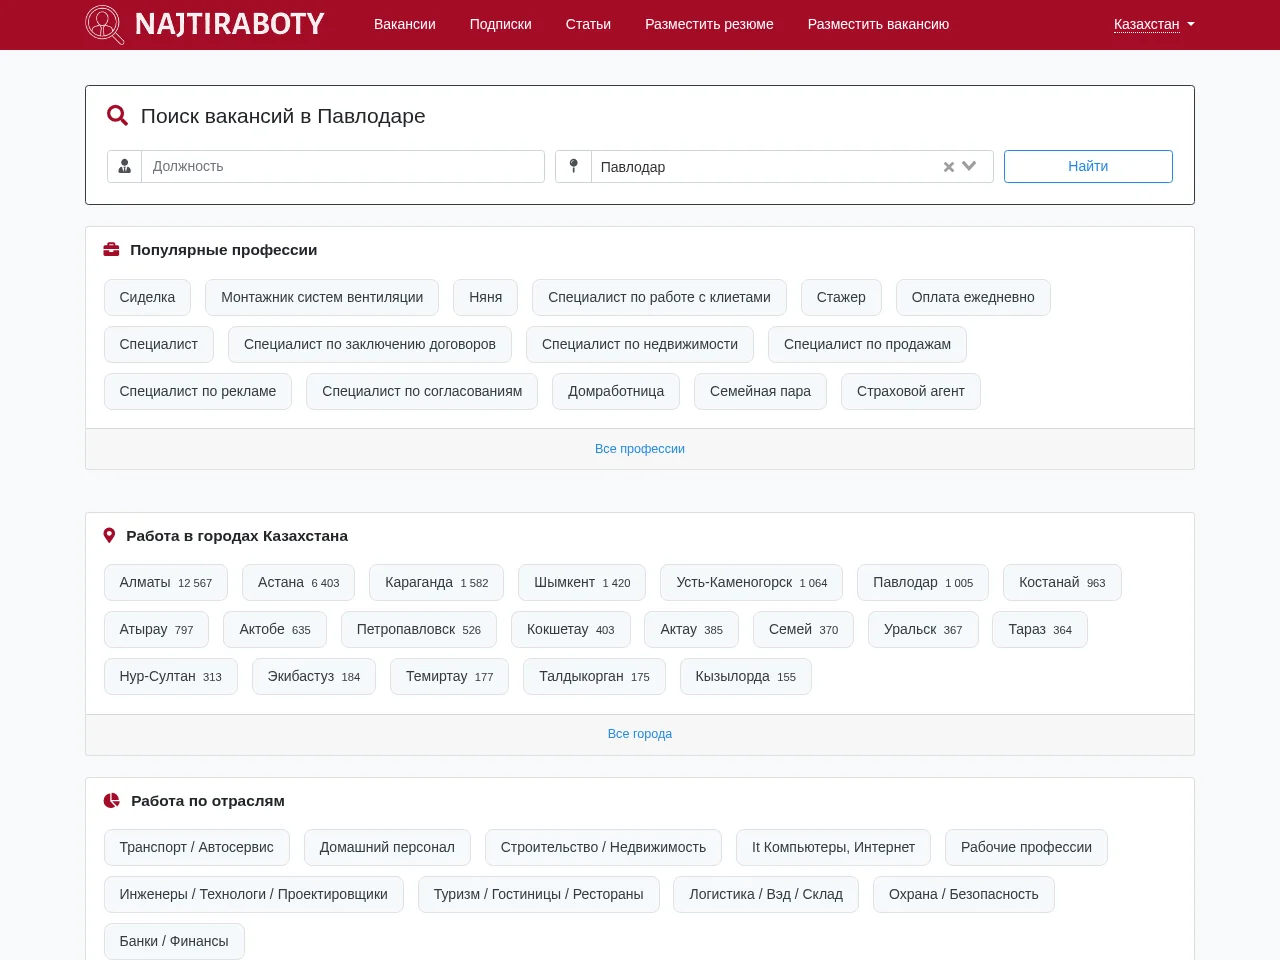This screenshot has width=1280, height=960.
Task: Click the location icon near Работа в городах
Action: [110, 536]
